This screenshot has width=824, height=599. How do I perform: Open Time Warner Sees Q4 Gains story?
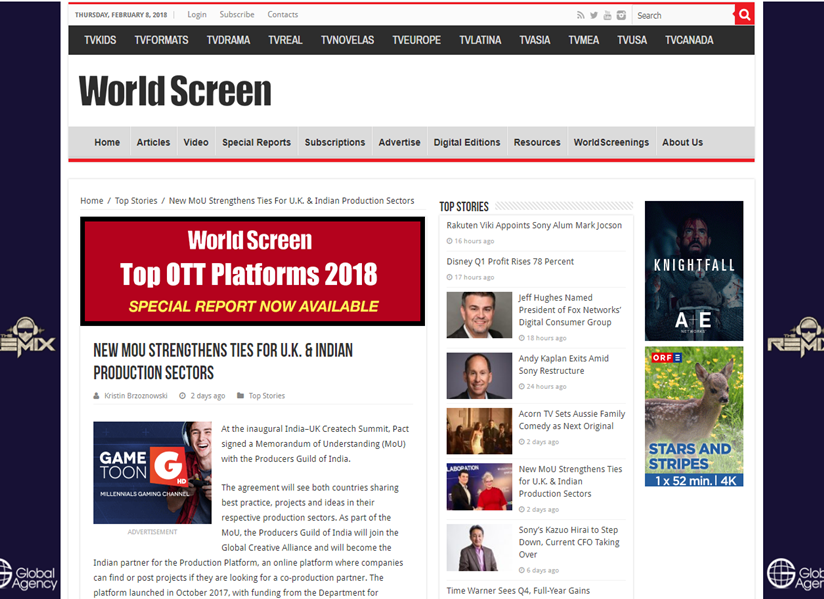518,591
